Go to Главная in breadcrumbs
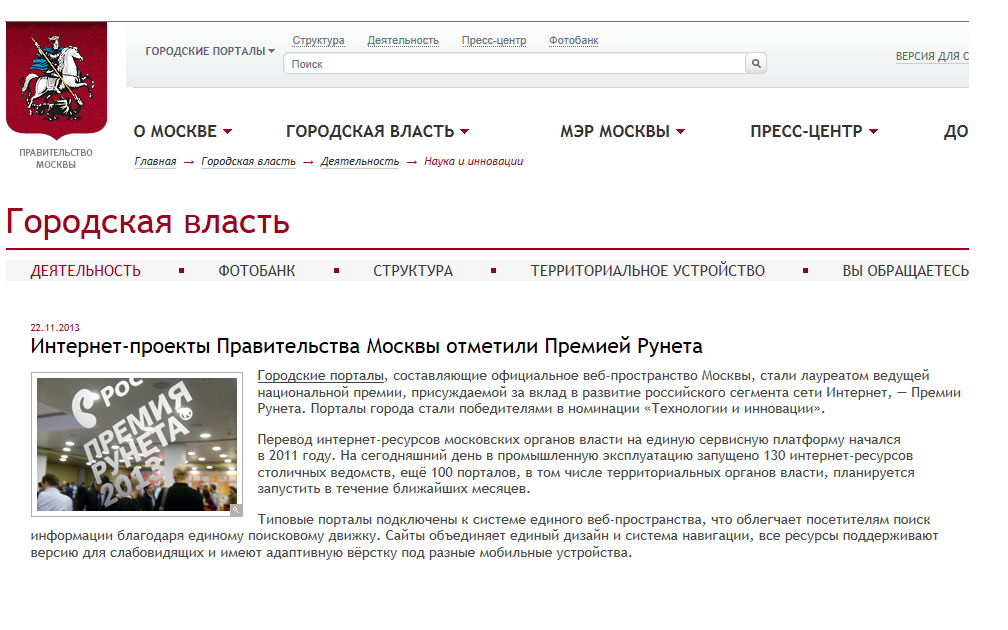Viewport: 1008px width, 630px height. click(155, 161)
